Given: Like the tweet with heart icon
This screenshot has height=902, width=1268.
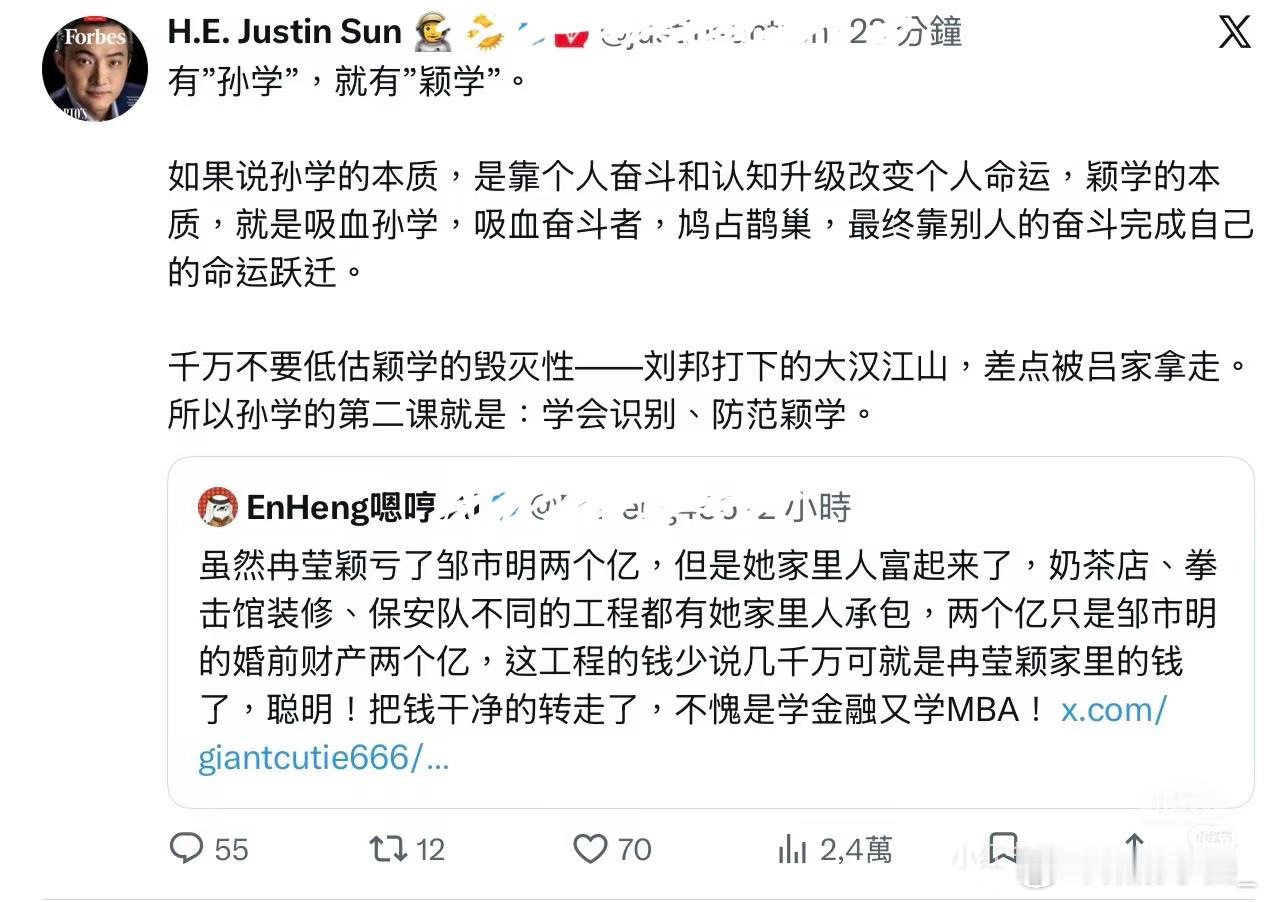Looking at the screenshot, I should 590,849.
